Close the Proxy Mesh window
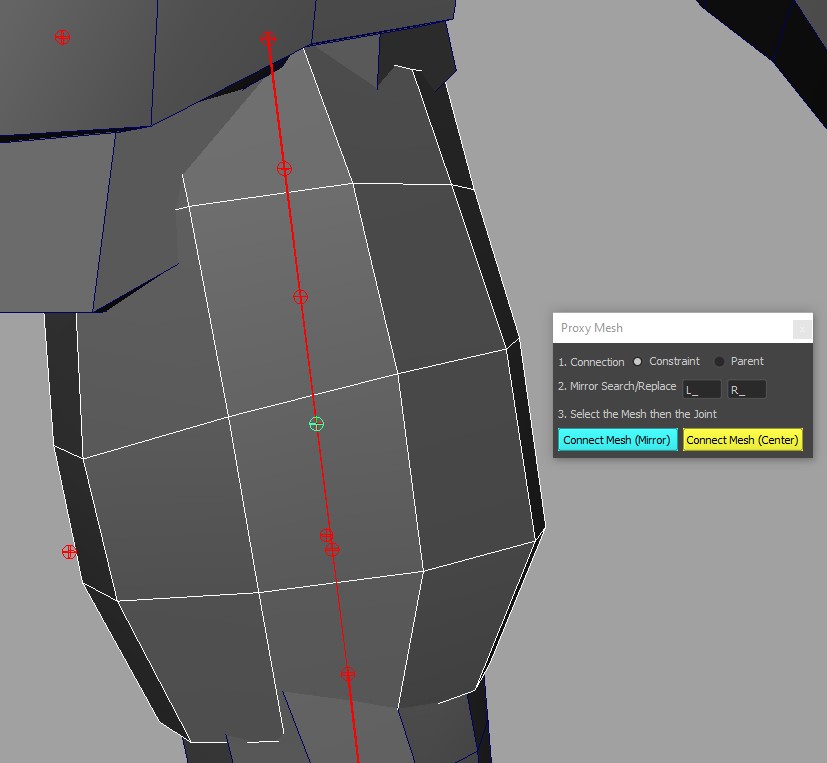 point(802,329)
